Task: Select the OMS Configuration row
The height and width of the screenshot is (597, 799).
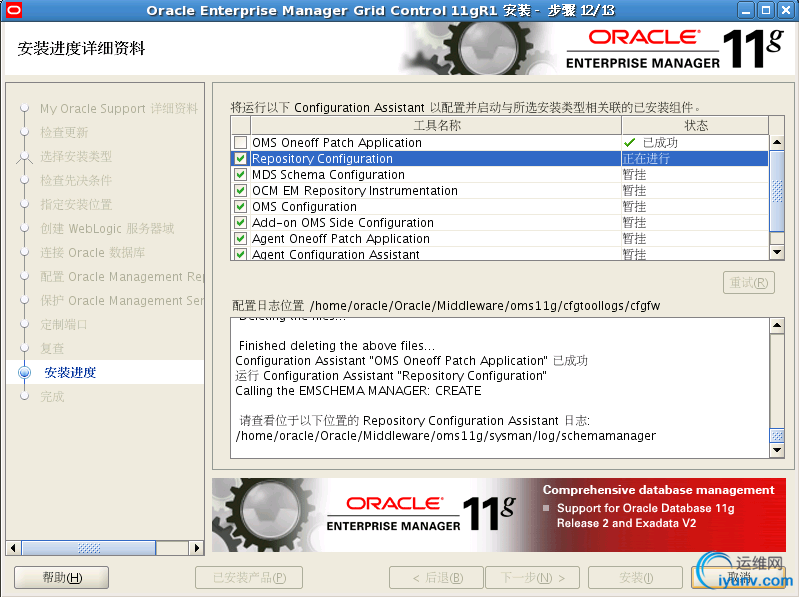Action: pyautogui.click(x=499, y=207)
